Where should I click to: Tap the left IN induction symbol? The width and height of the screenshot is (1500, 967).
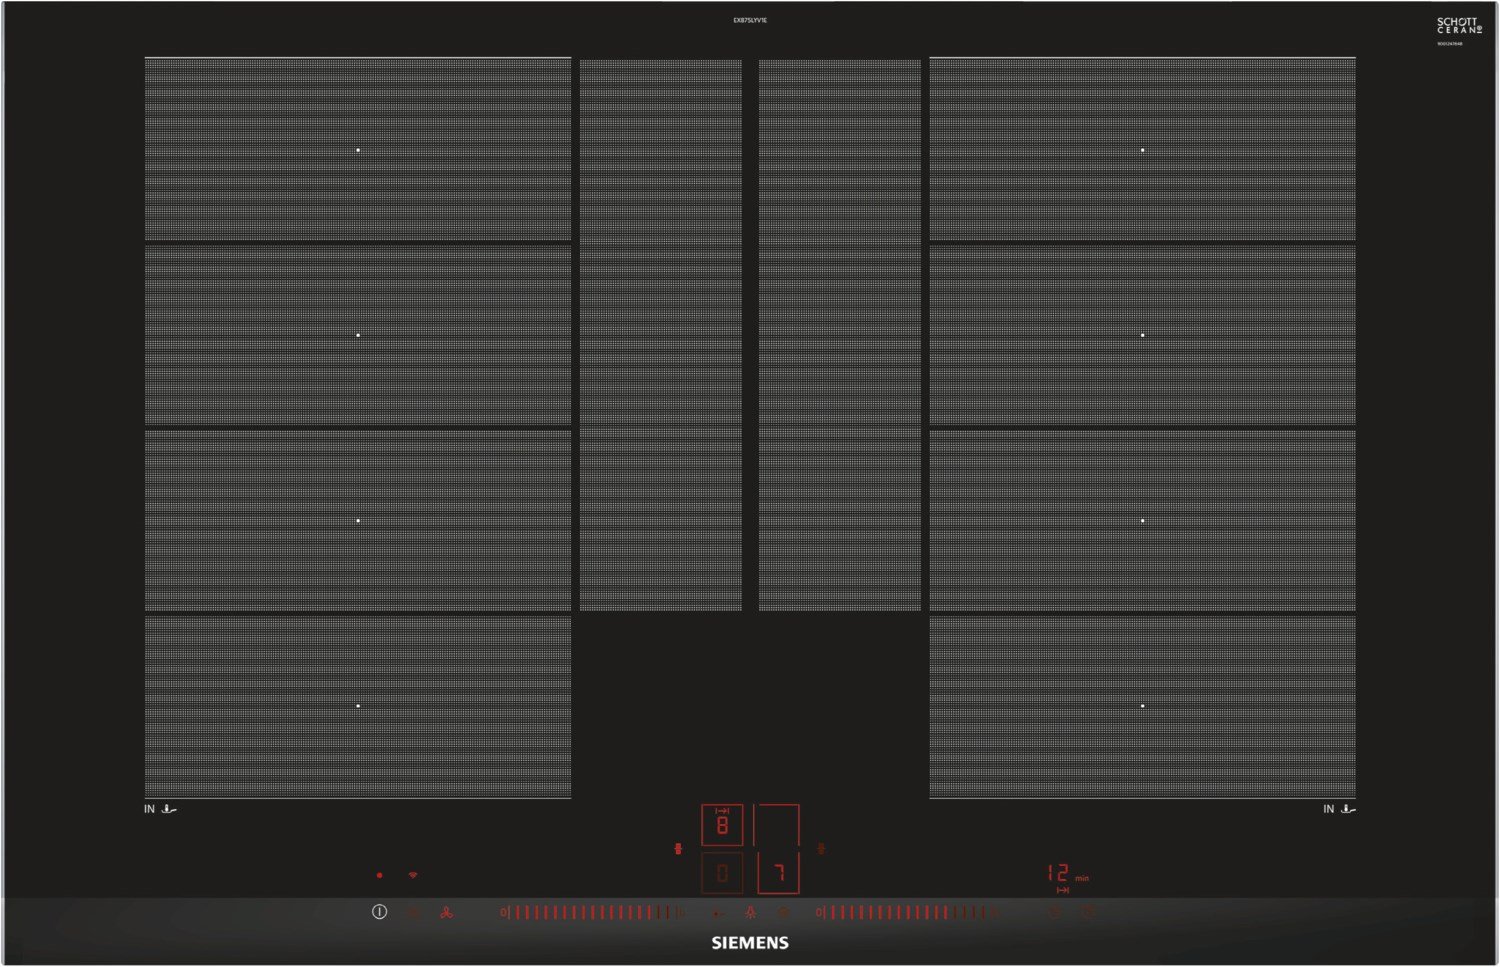pos(160,809)
